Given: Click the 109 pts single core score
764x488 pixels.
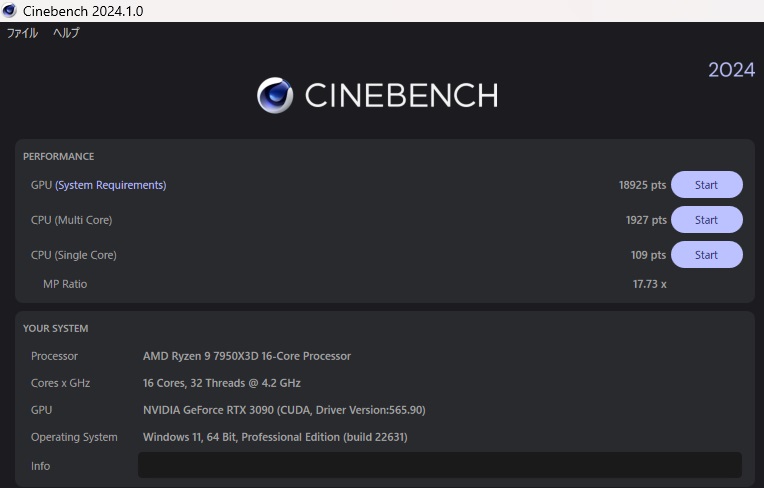Looking at the screenshot, I should click(x=648, y=255).
